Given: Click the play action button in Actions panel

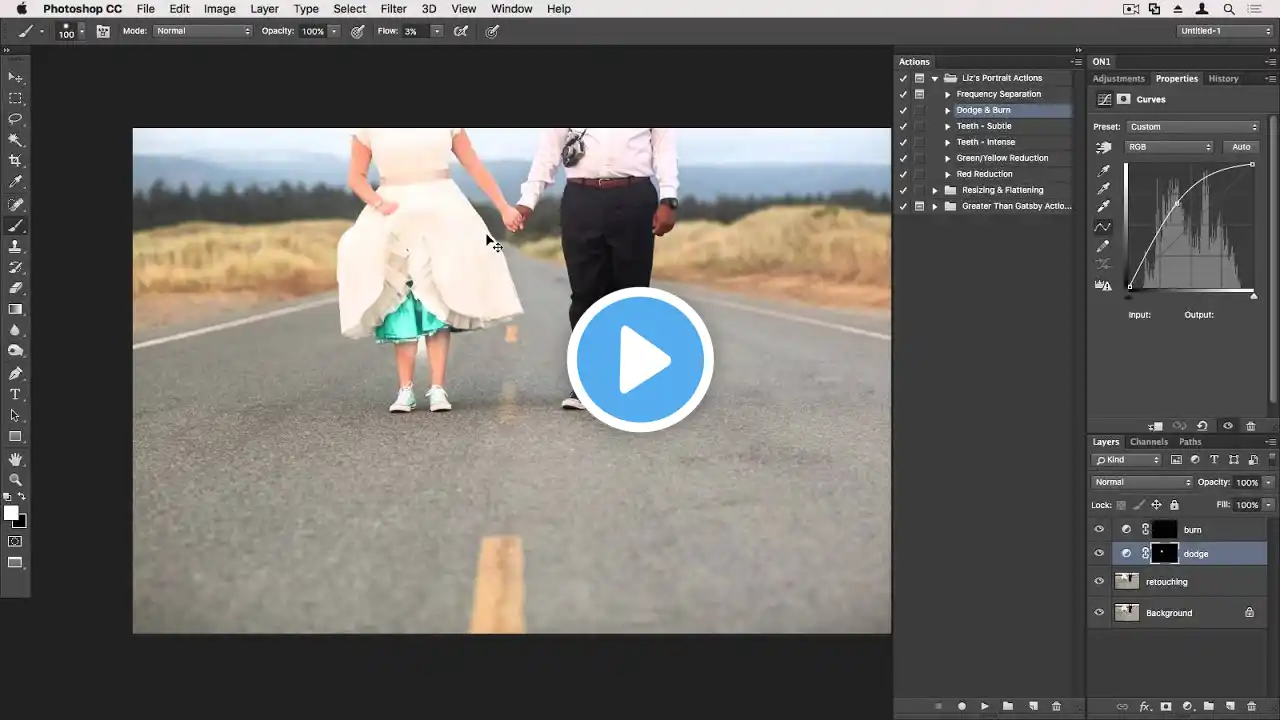Looking at the screenshot, I should click(985, 706).
